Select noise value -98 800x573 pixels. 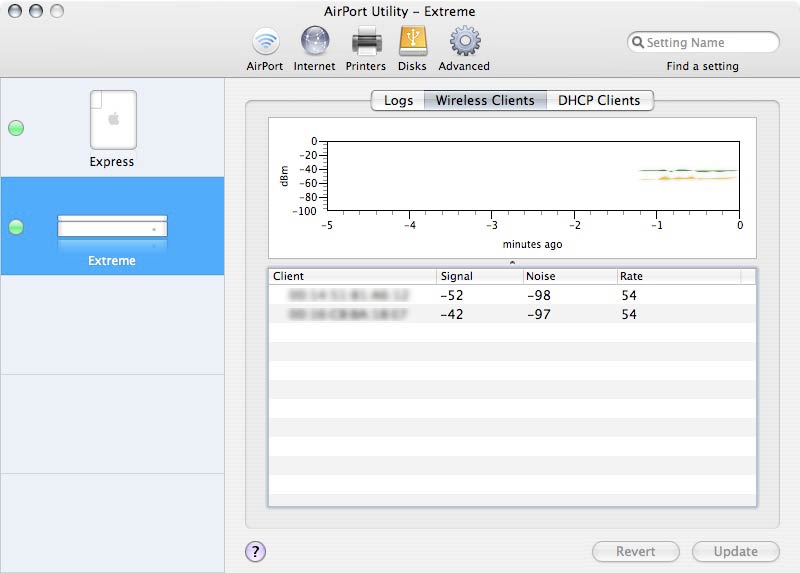click(x=539, y=295)
